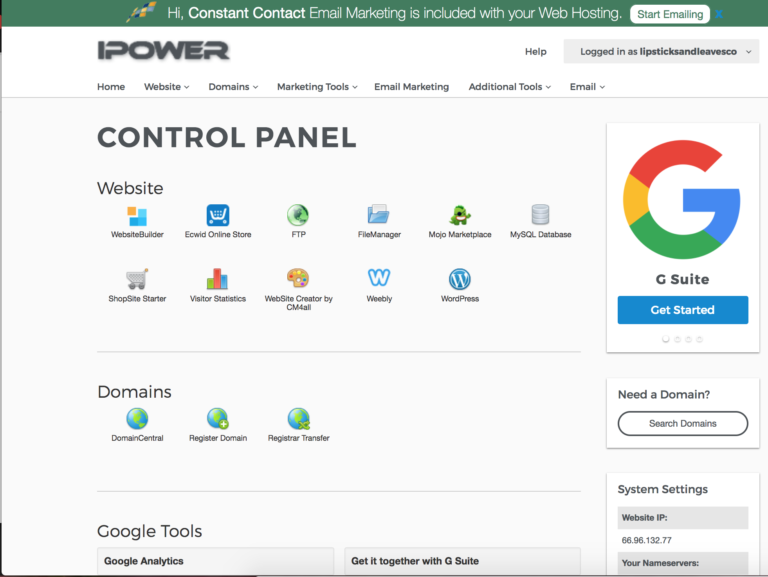Expand the Website menu dropdown

coord(167,87)
